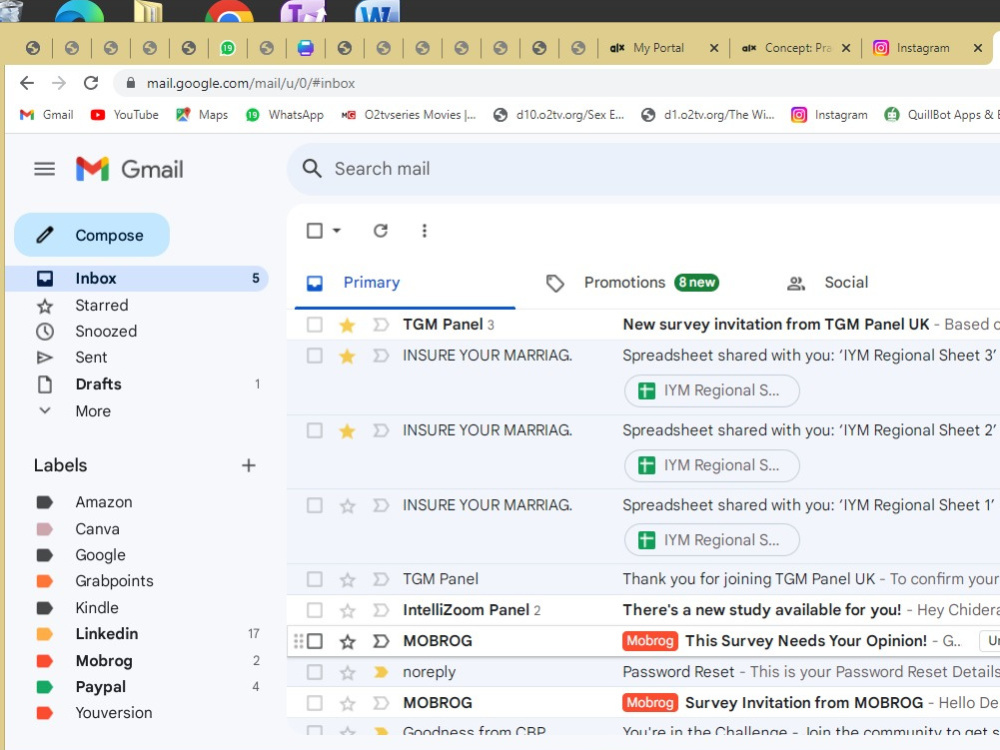Unstar the TGM Panel 3 email

[x=347, y=325]
